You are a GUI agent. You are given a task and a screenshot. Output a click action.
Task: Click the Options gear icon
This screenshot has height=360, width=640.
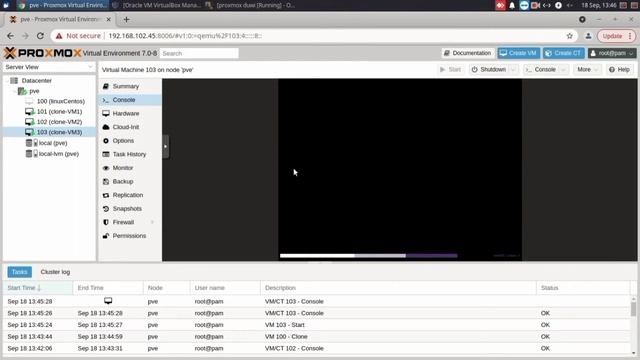(x=106, y=140)
